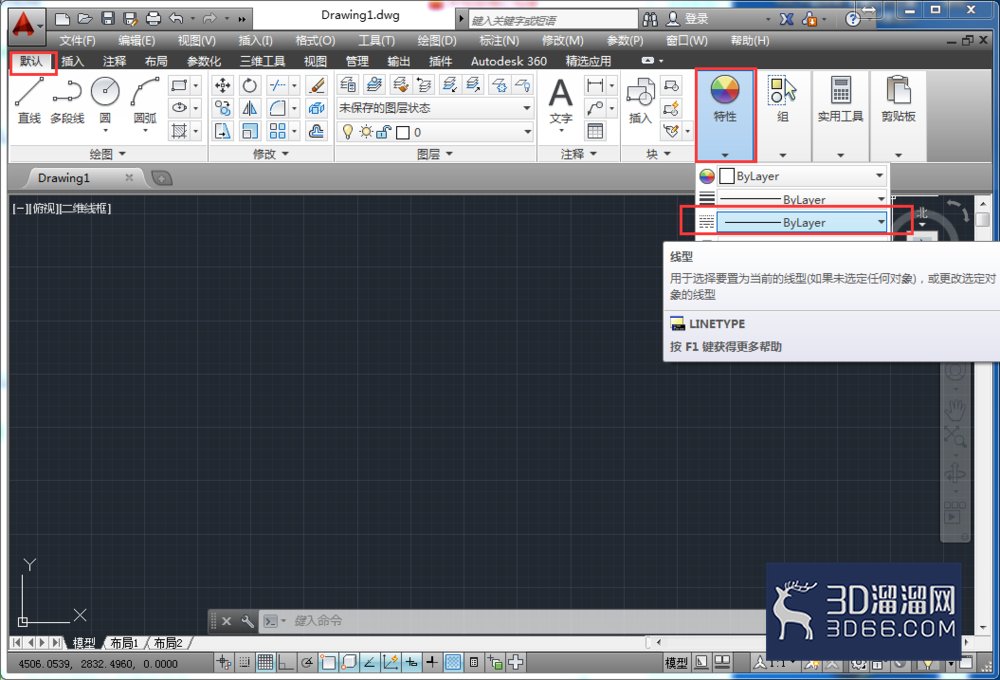Click the Scale tool icon

[x=250, y=131]
